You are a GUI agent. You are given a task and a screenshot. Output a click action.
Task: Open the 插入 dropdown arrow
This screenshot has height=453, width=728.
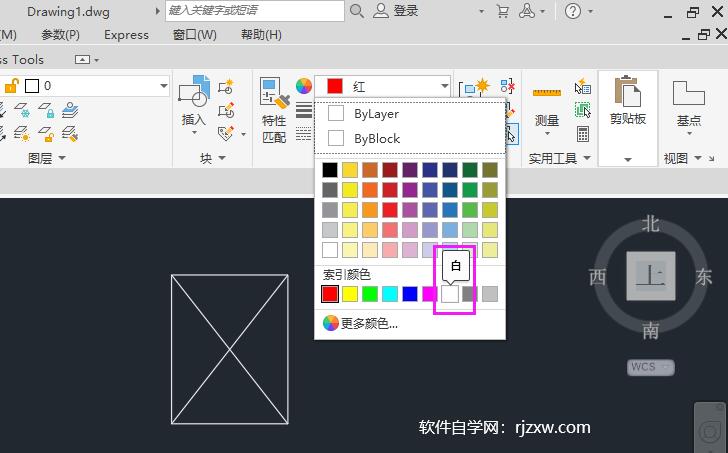point(194,133)
